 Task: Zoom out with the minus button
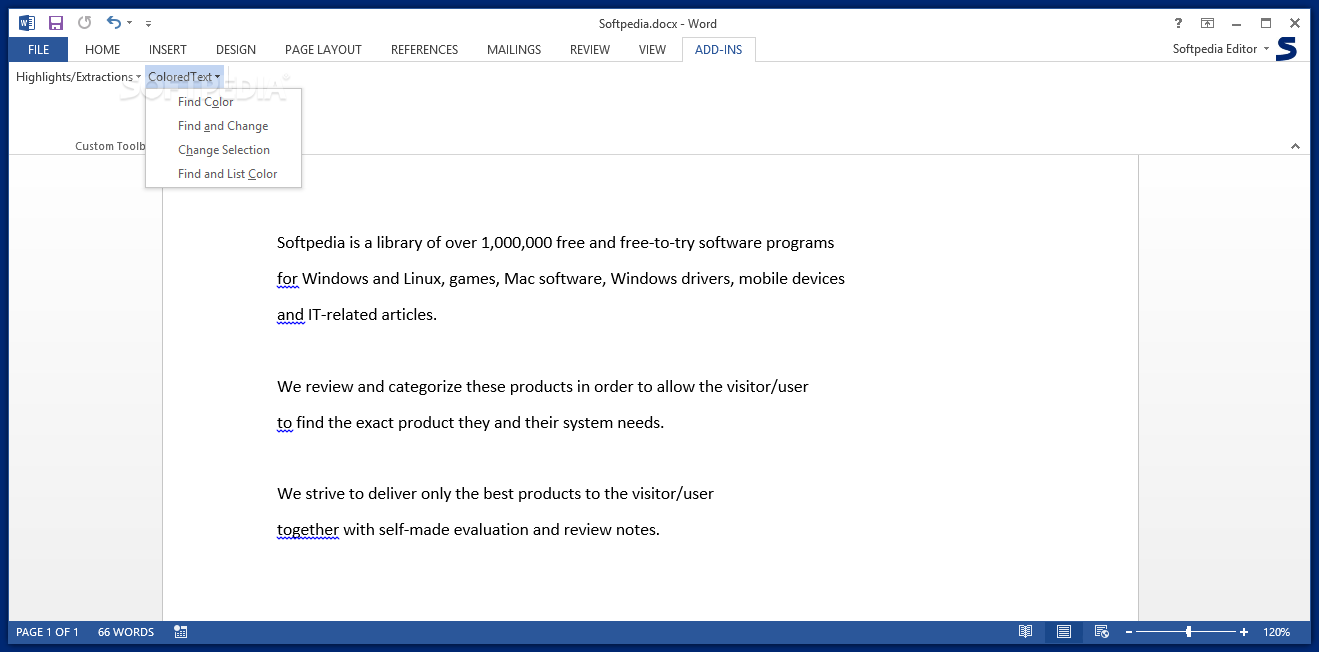pyautogui.click(x=1129, y=632)
